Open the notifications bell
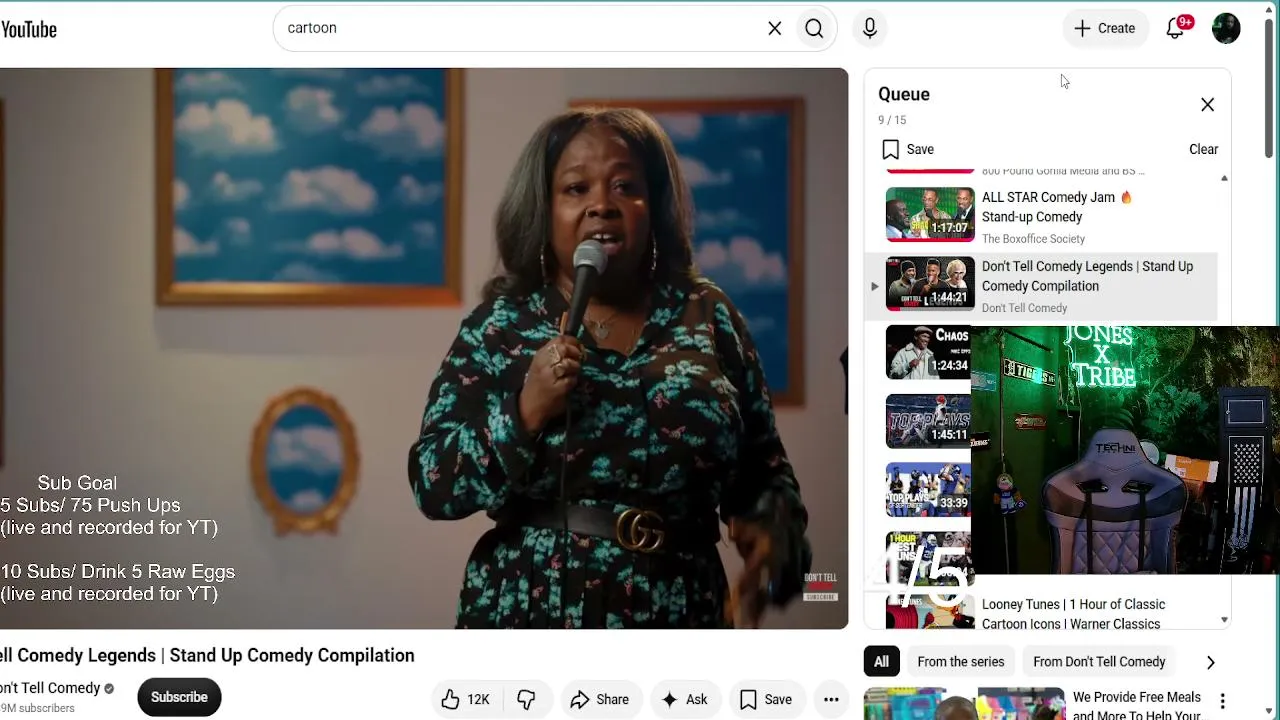Image resolution: width=1280 pixels, height=720 pixels. (x=1176, y=28)
